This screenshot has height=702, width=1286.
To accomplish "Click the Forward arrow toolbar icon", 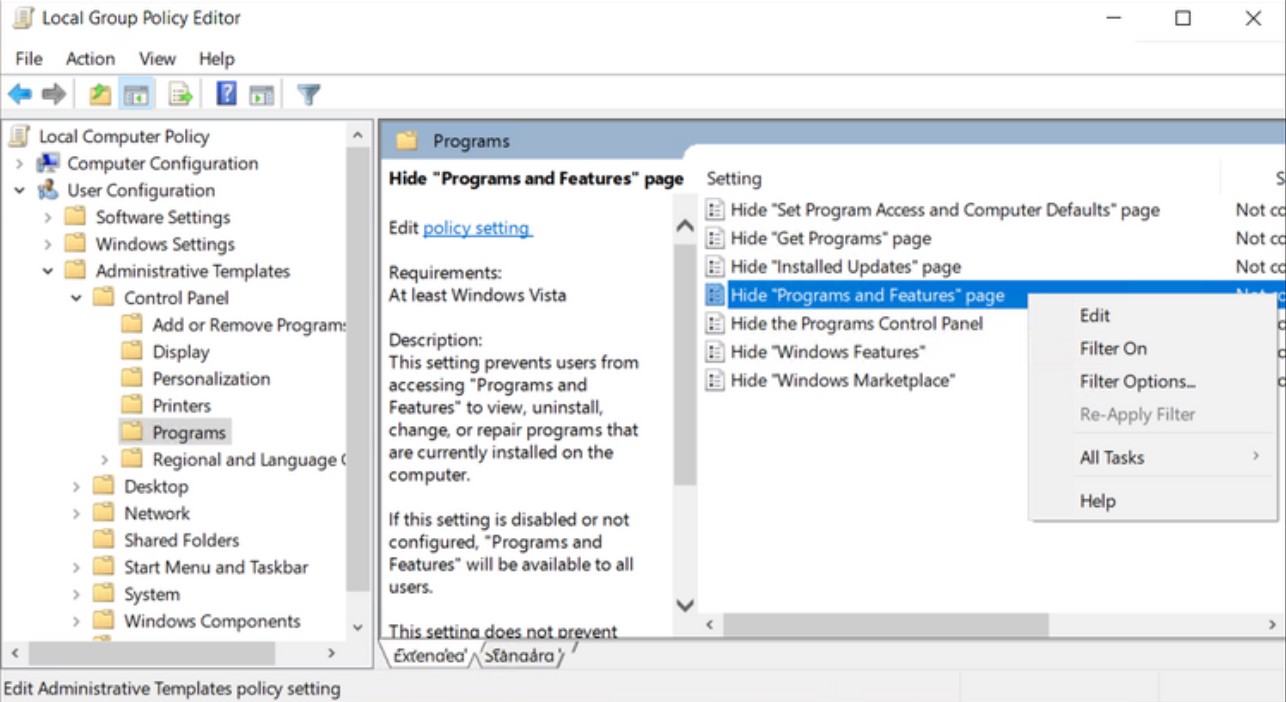I will point(54,94).
